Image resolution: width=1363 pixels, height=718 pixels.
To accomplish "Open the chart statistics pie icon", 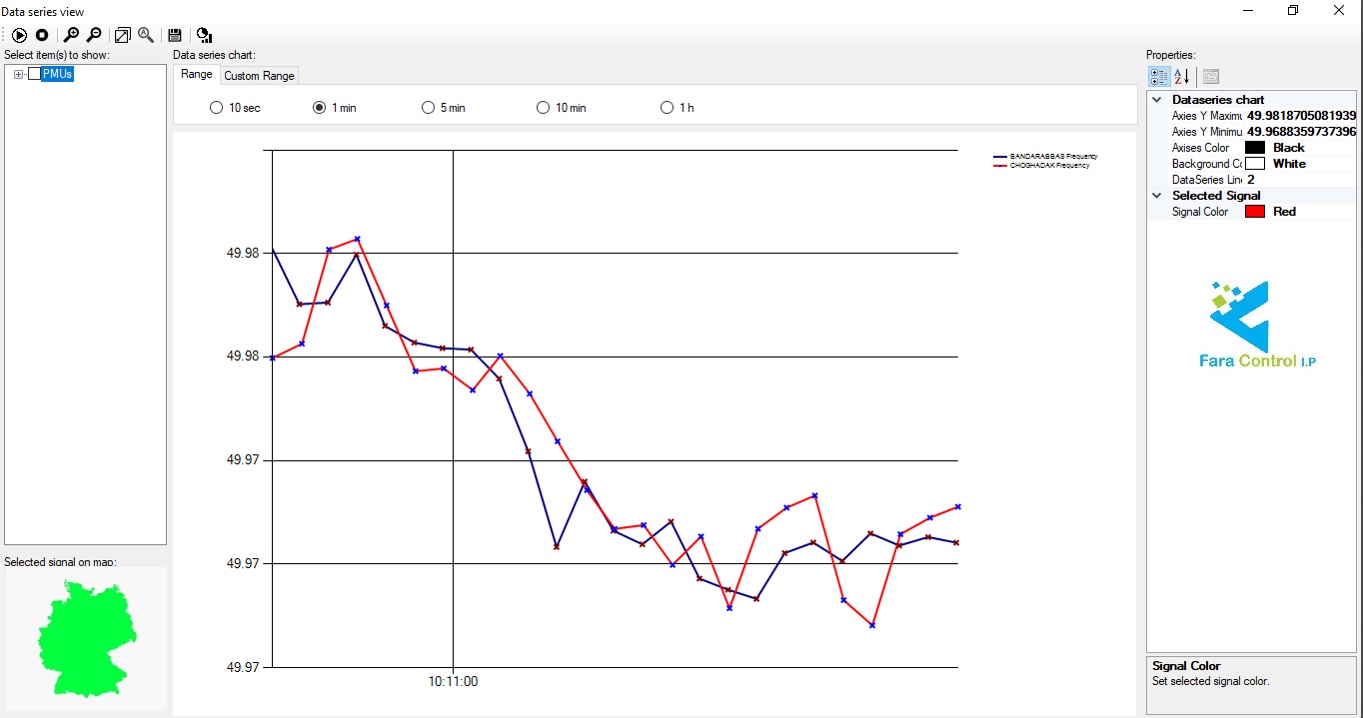I will pyautogui.click(x=203, y=35).
